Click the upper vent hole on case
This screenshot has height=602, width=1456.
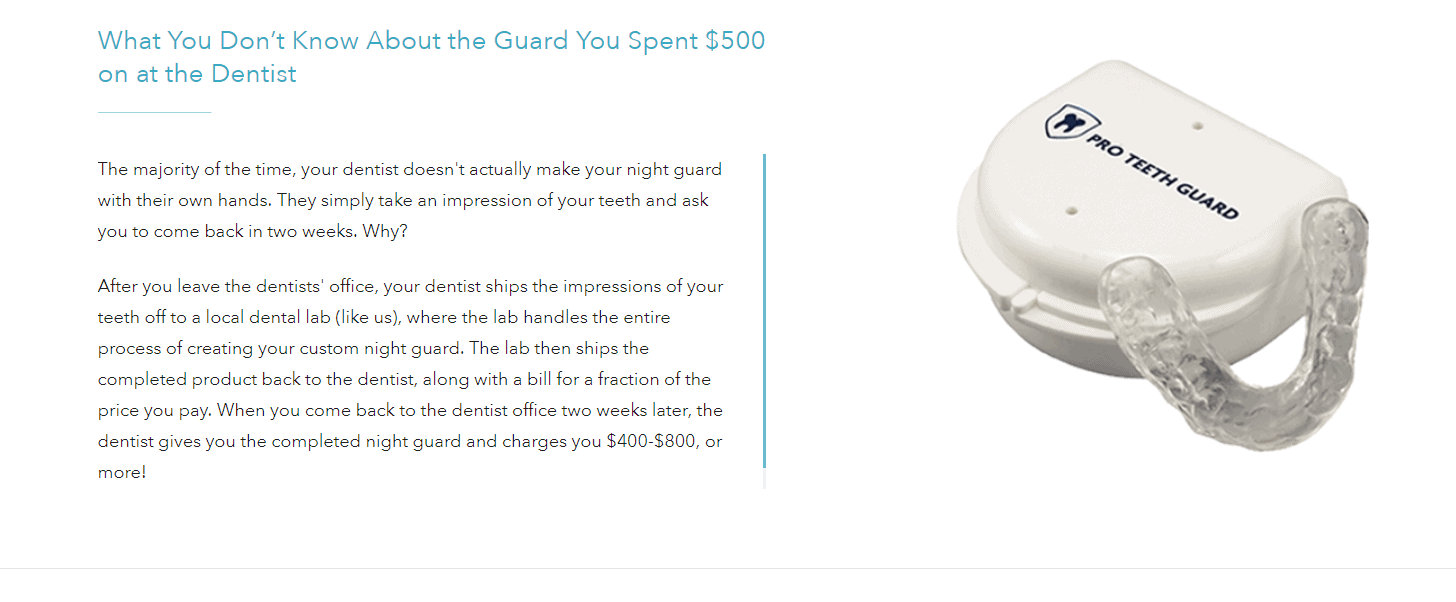click(x=1198, y=127)
